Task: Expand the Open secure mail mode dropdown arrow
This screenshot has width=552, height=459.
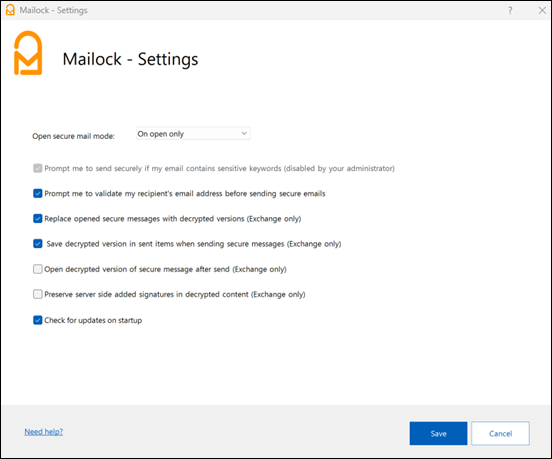Action: (244, 133)
